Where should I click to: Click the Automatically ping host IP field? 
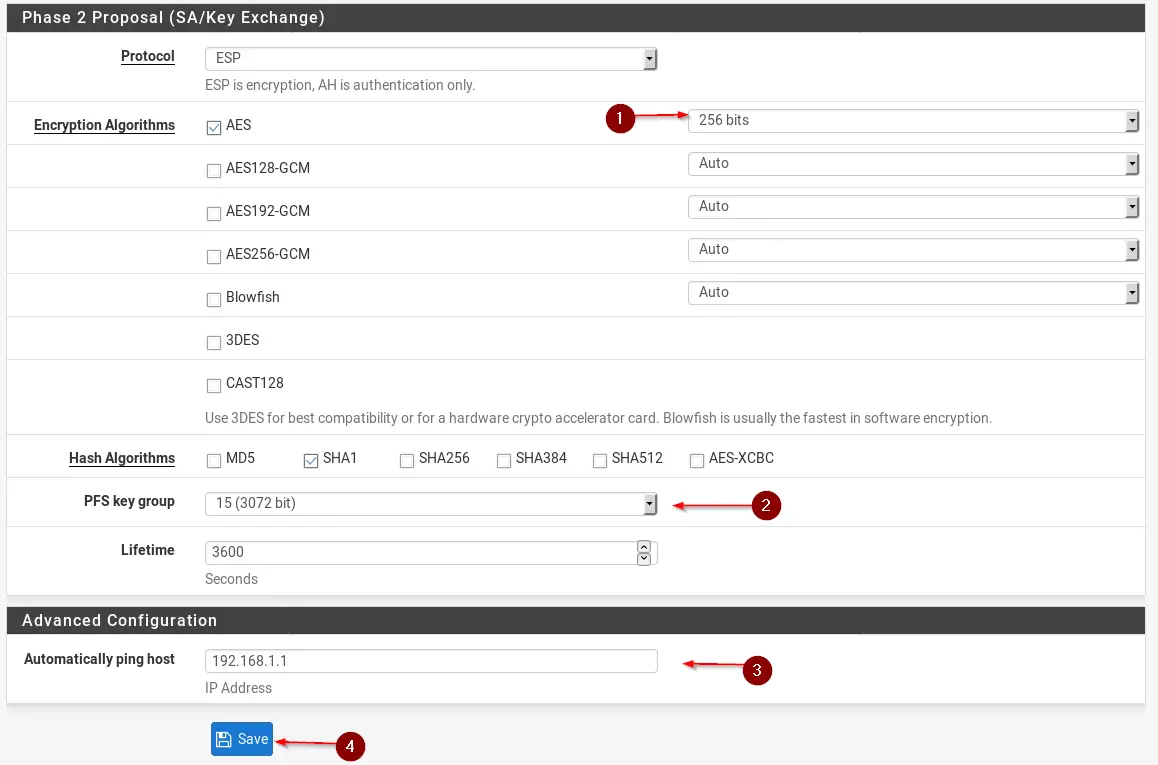point(431,661)
